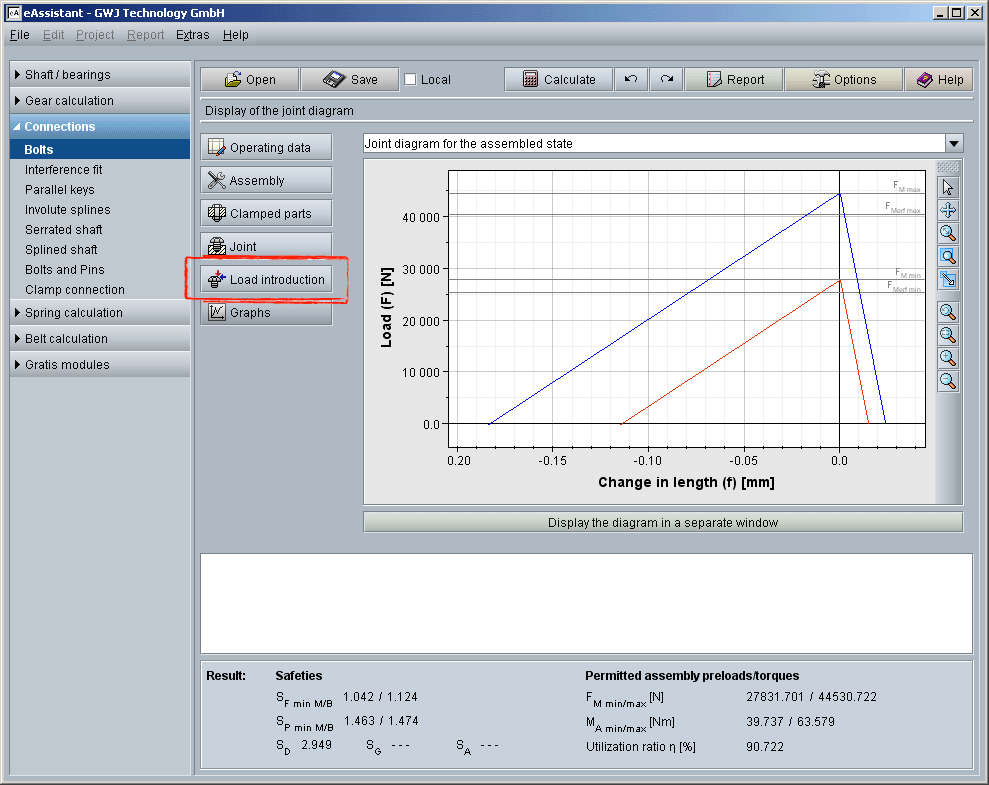The height and width of the screenshot is (785, 989).
Task: Enable the Local checkbox
Action: (x=411, y=80)
